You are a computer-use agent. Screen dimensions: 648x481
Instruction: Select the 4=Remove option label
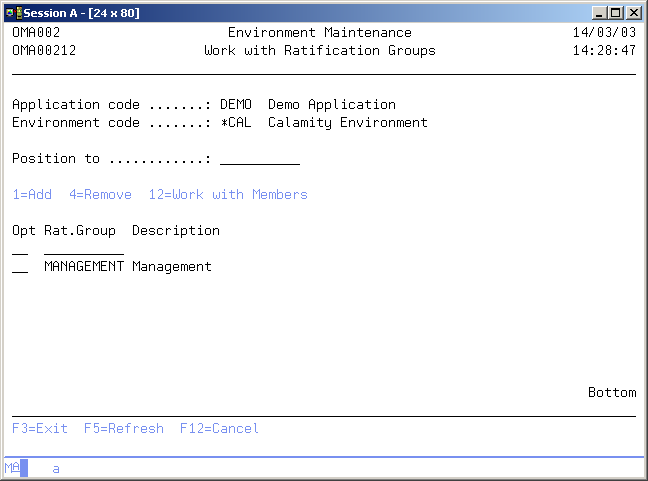click(x=100, y=195)
